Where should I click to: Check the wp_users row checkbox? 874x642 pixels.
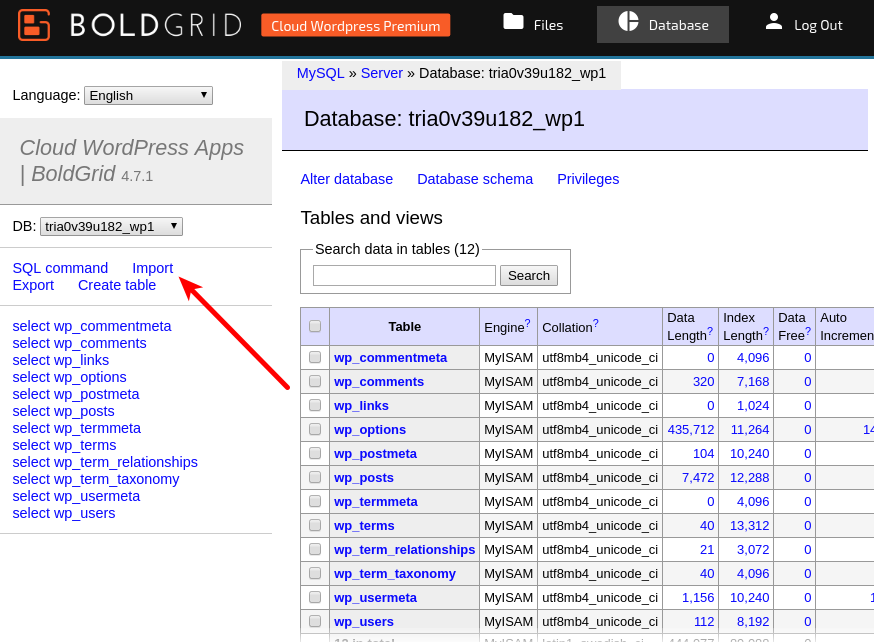(x=315, y=621)
